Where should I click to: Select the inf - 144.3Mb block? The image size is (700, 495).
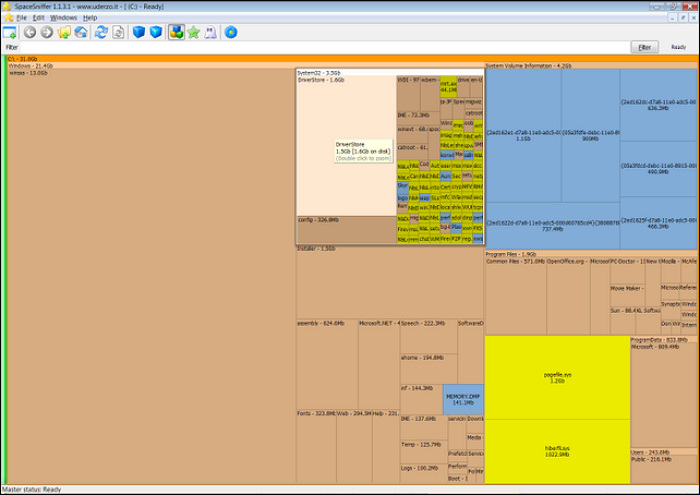[421, 399]
